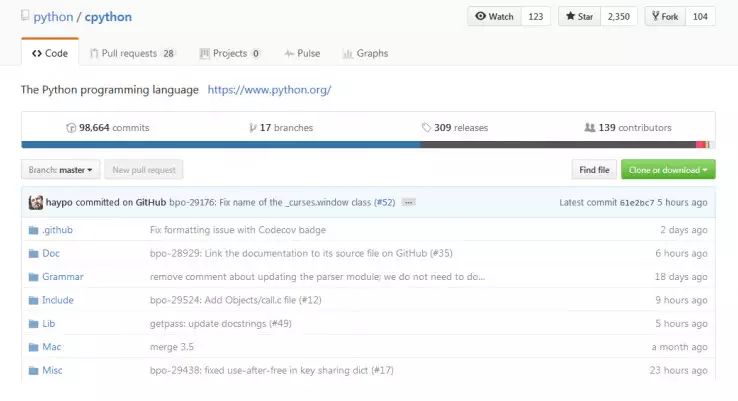Open the 'merge 3.5' commit
The height and width of the screenshot is (401, 738).
(x=172, y=347)
